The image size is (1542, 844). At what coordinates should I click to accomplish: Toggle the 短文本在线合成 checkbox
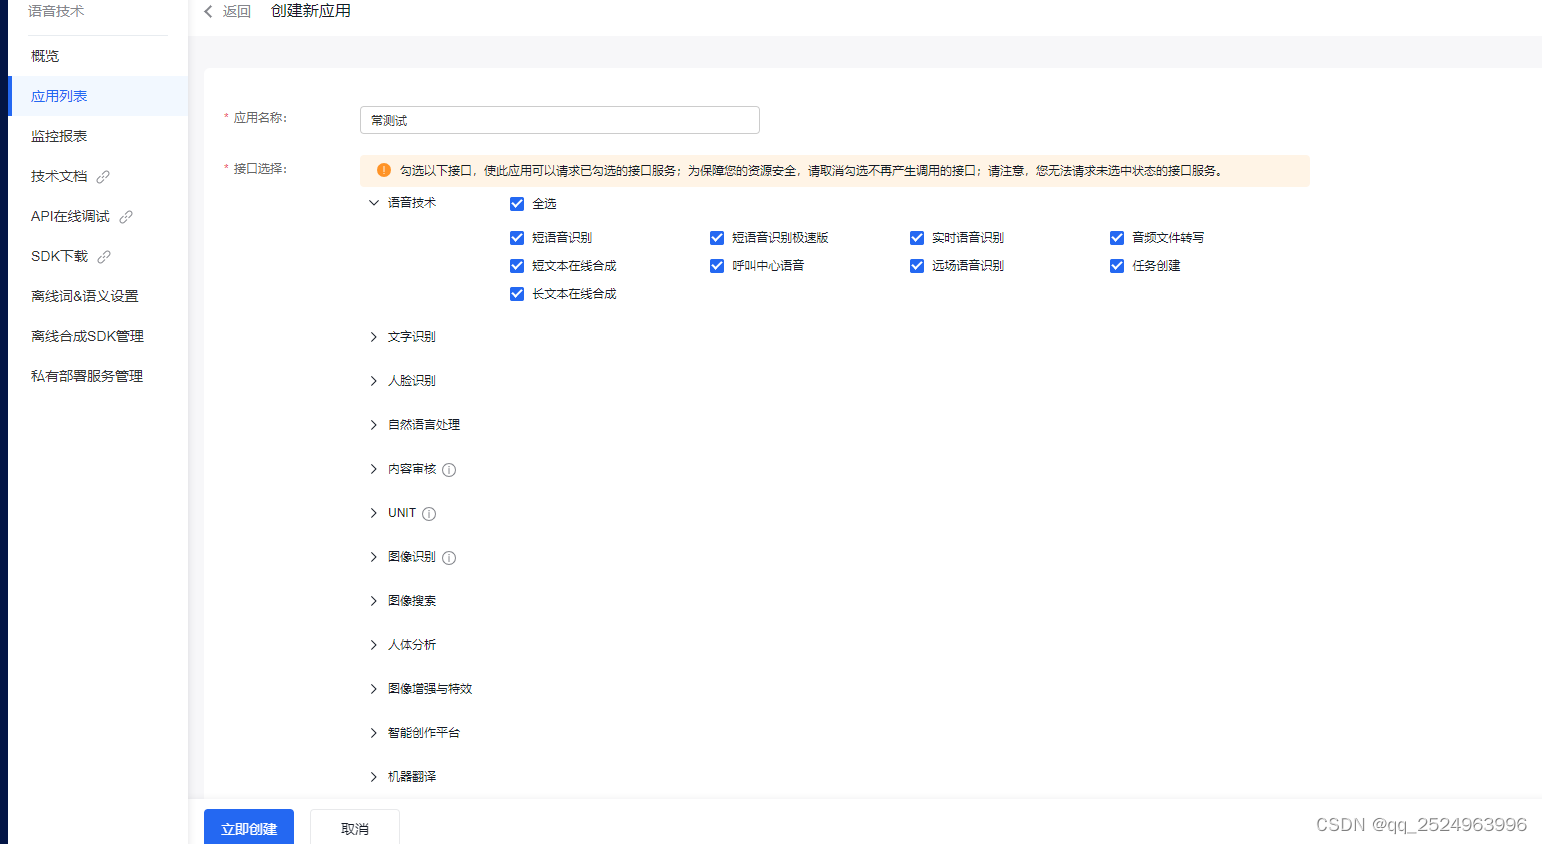517,266
